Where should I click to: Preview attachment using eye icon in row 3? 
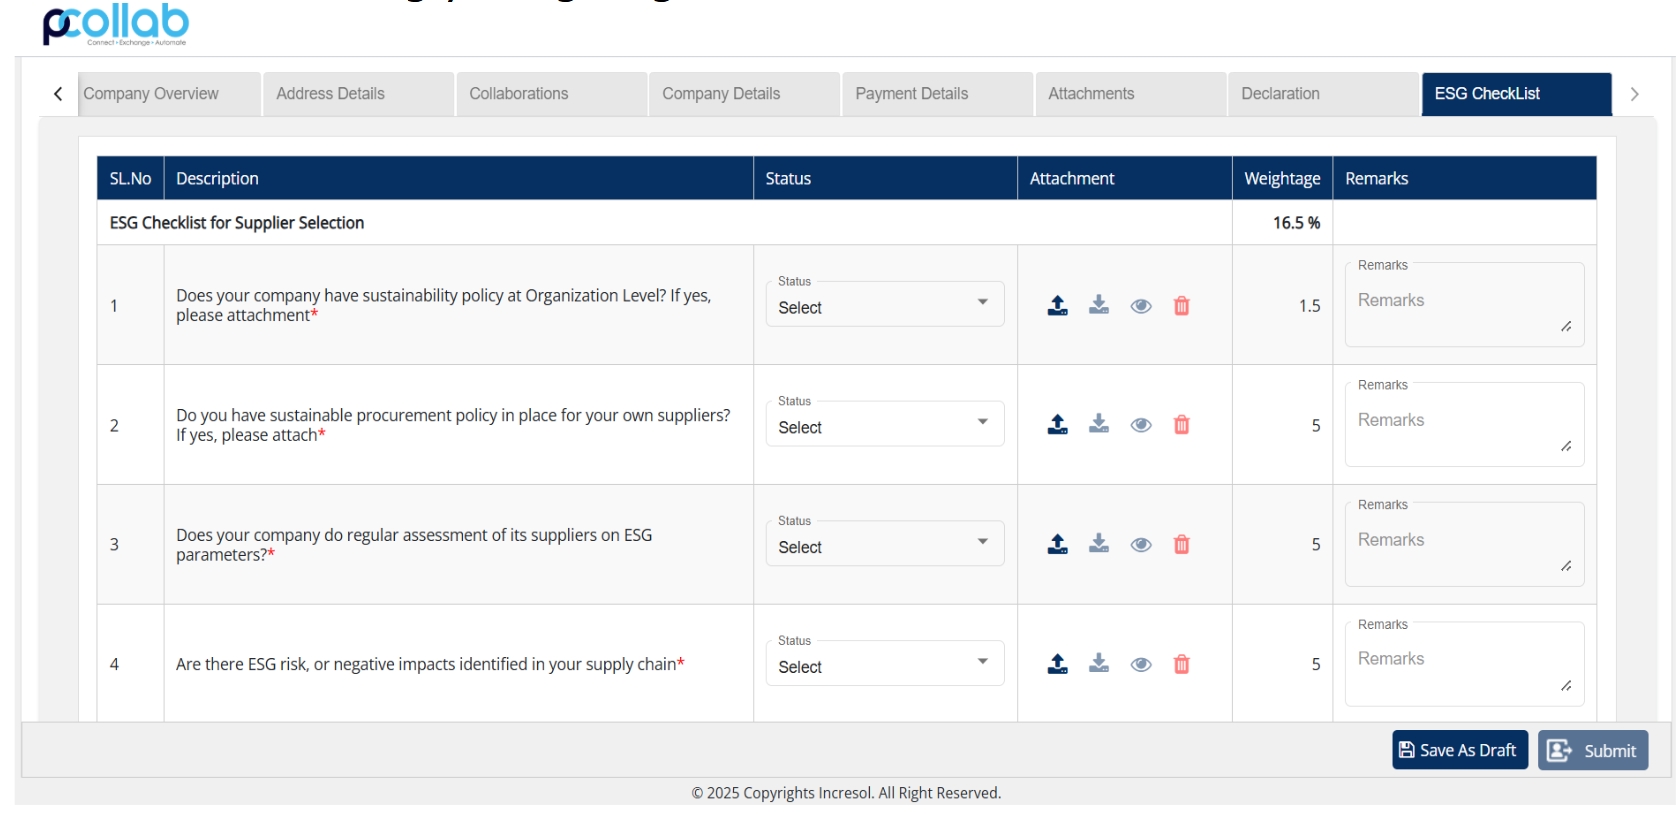click(1141, 545)
